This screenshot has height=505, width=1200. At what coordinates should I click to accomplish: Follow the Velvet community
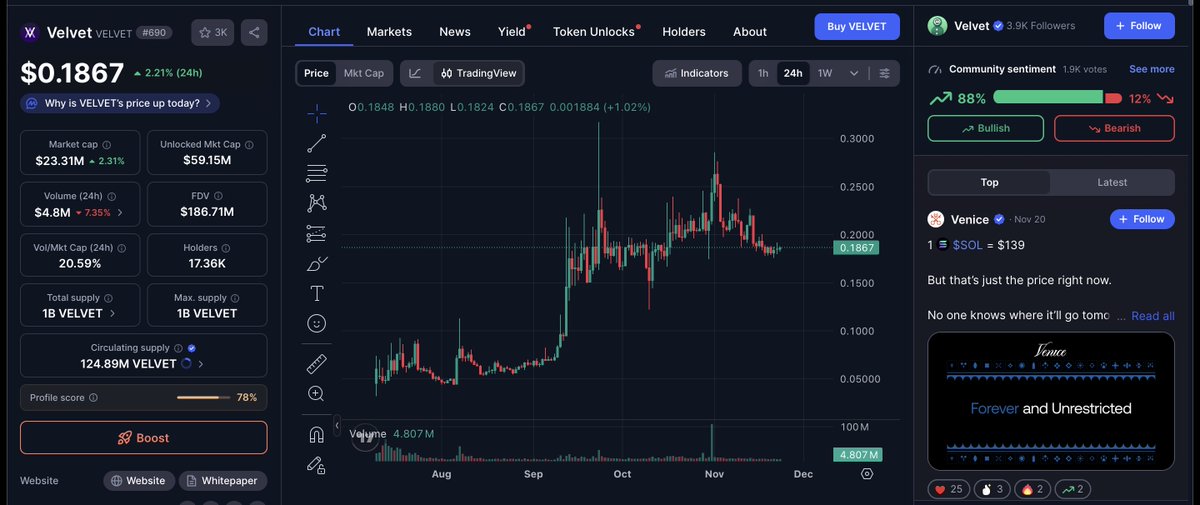[x=1139, y=25]
